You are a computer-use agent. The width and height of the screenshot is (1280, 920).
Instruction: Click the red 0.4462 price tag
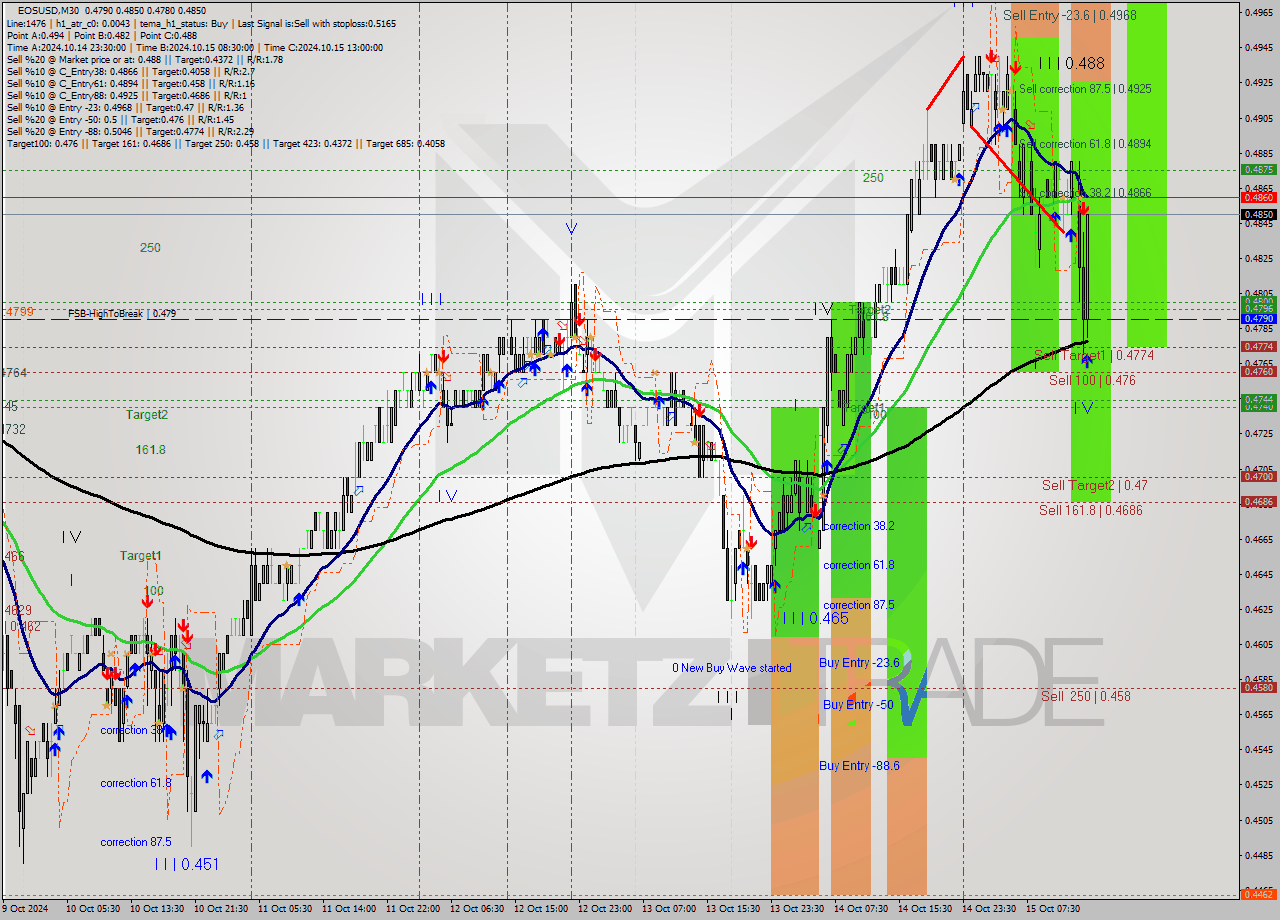(x=1258, y=894)
